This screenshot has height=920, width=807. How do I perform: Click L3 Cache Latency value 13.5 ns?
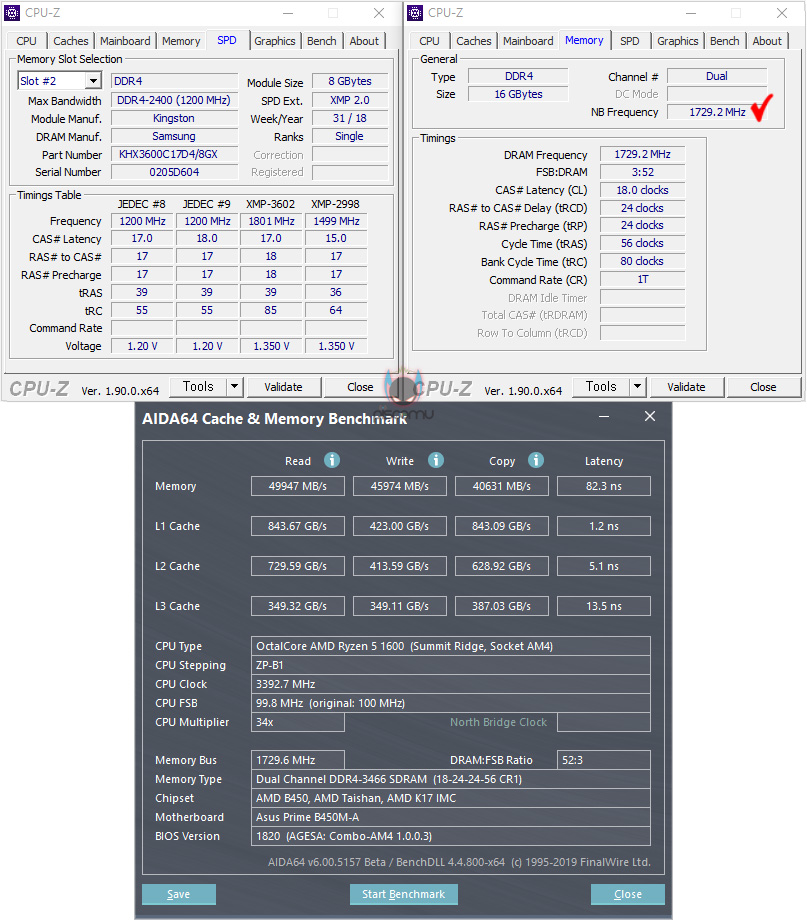coord(604,606)
